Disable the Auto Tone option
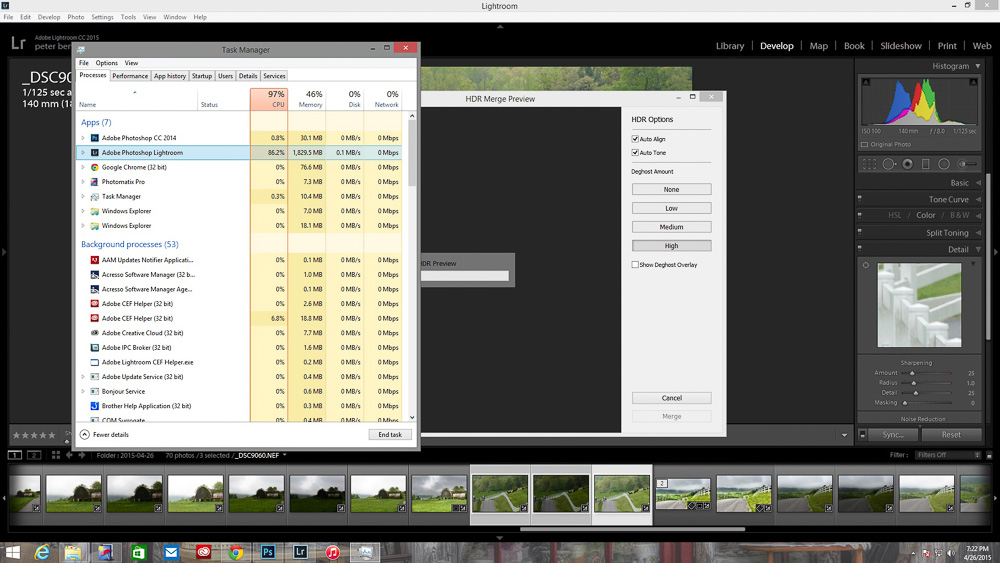1000x563 pixels. [x=635, y=153]
